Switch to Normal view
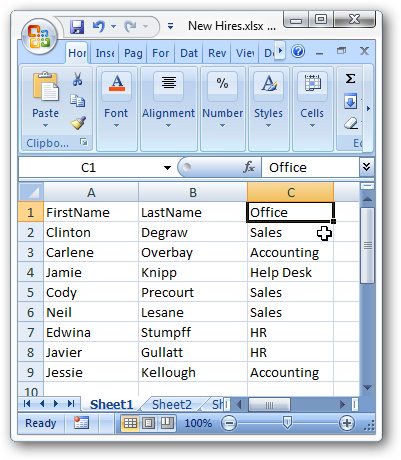The width and height of the screenshot is (401, 460). coord(130,423)
